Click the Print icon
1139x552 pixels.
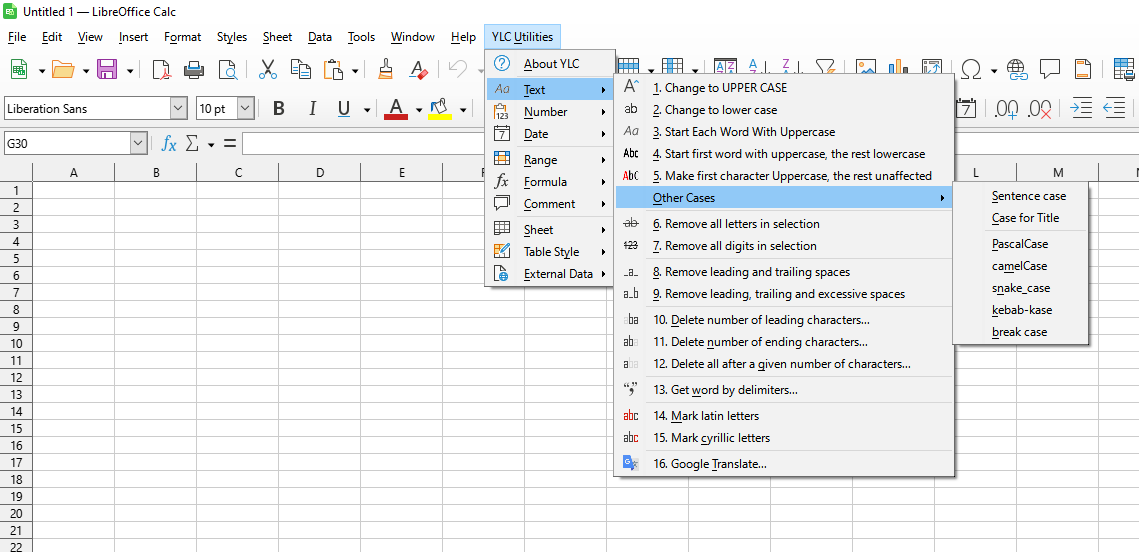(194, 69)
